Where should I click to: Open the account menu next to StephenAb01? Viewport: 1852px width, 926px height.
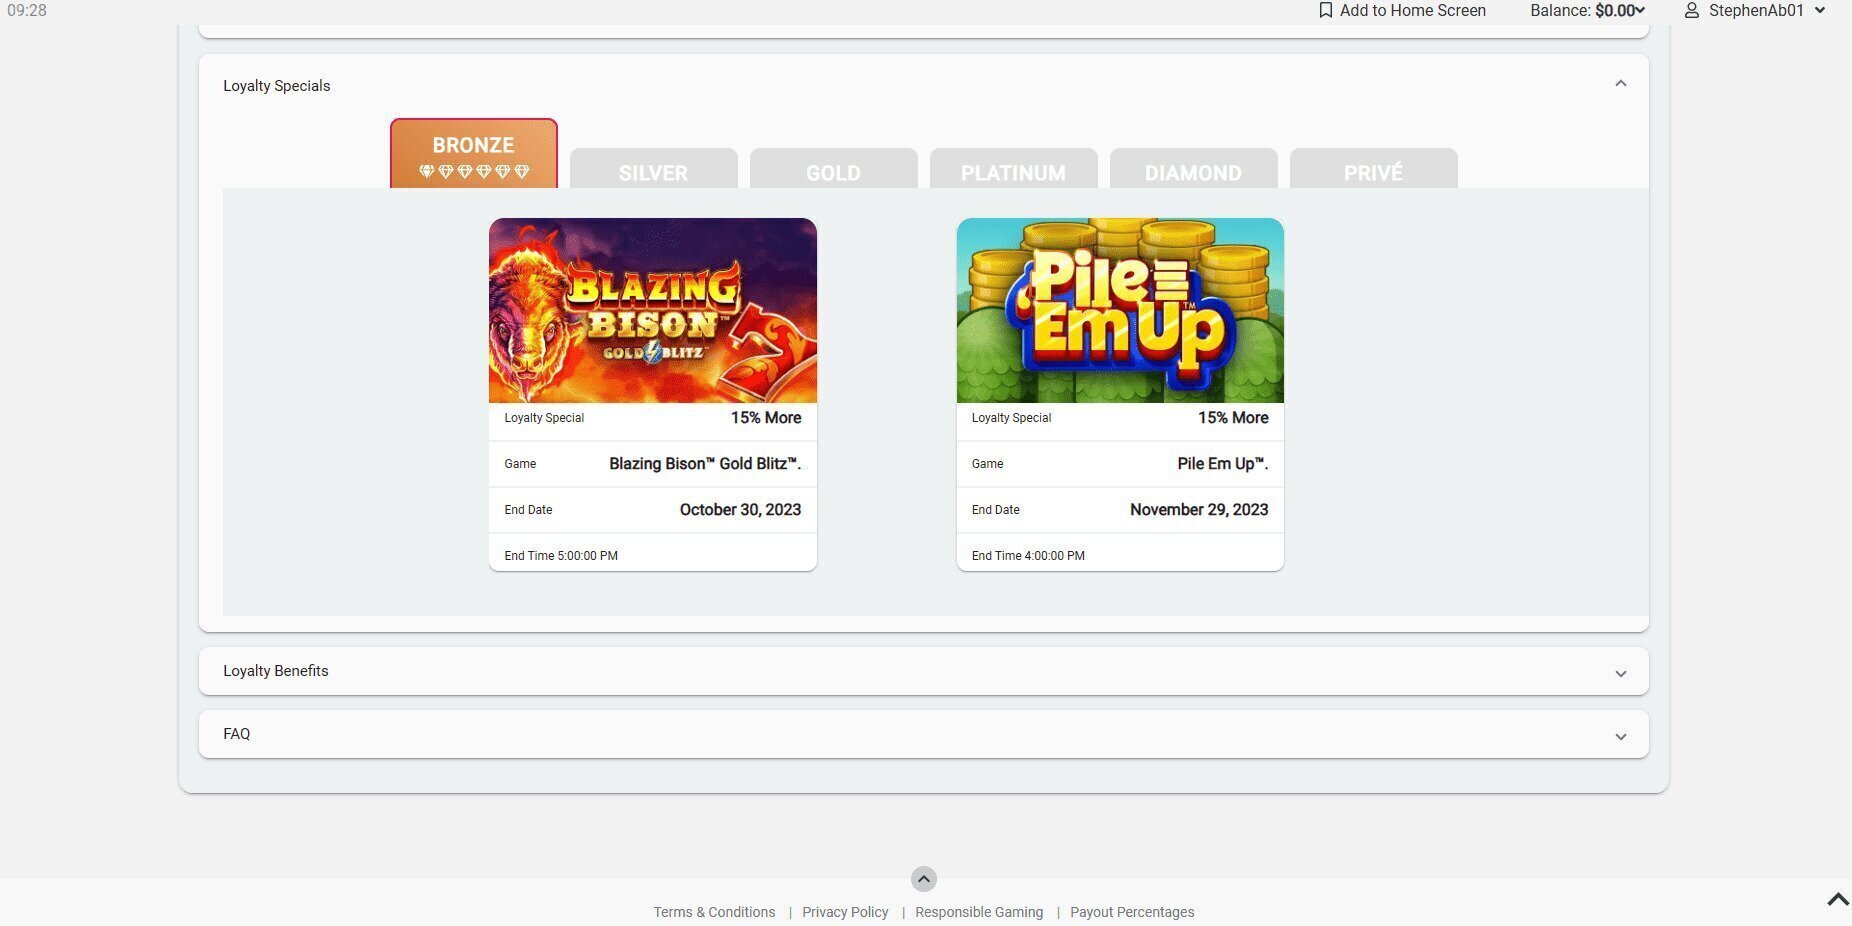(1820, 10)
